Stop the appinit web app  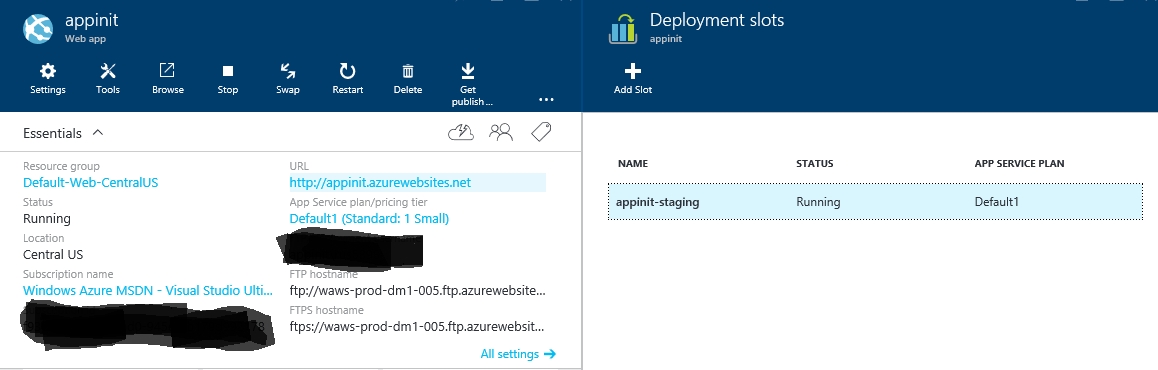[x=227, y=78]
